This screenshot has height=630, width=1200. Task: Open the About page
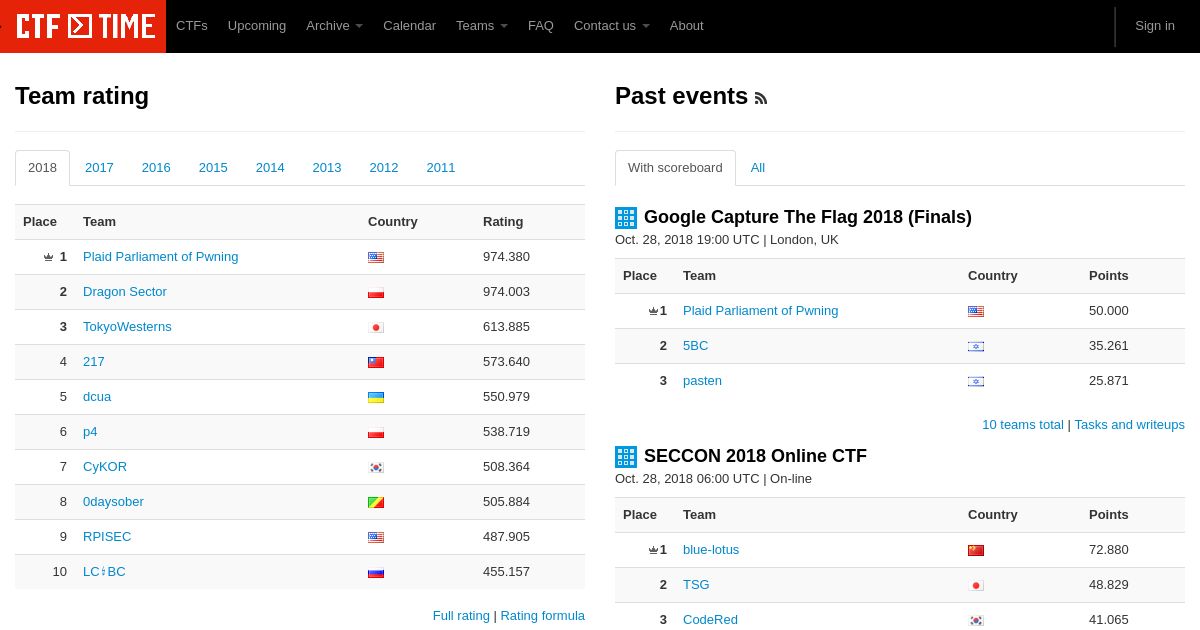coord(687,26)
